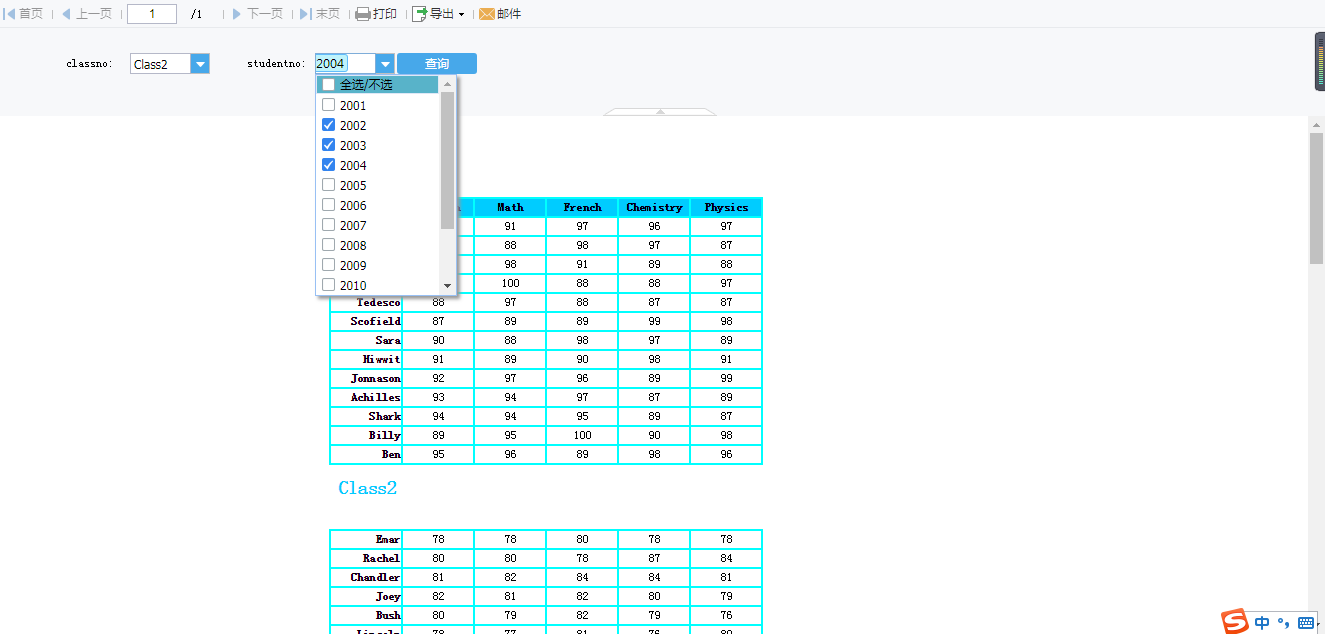Click the export (导出) icon

[x=420, y=14]
